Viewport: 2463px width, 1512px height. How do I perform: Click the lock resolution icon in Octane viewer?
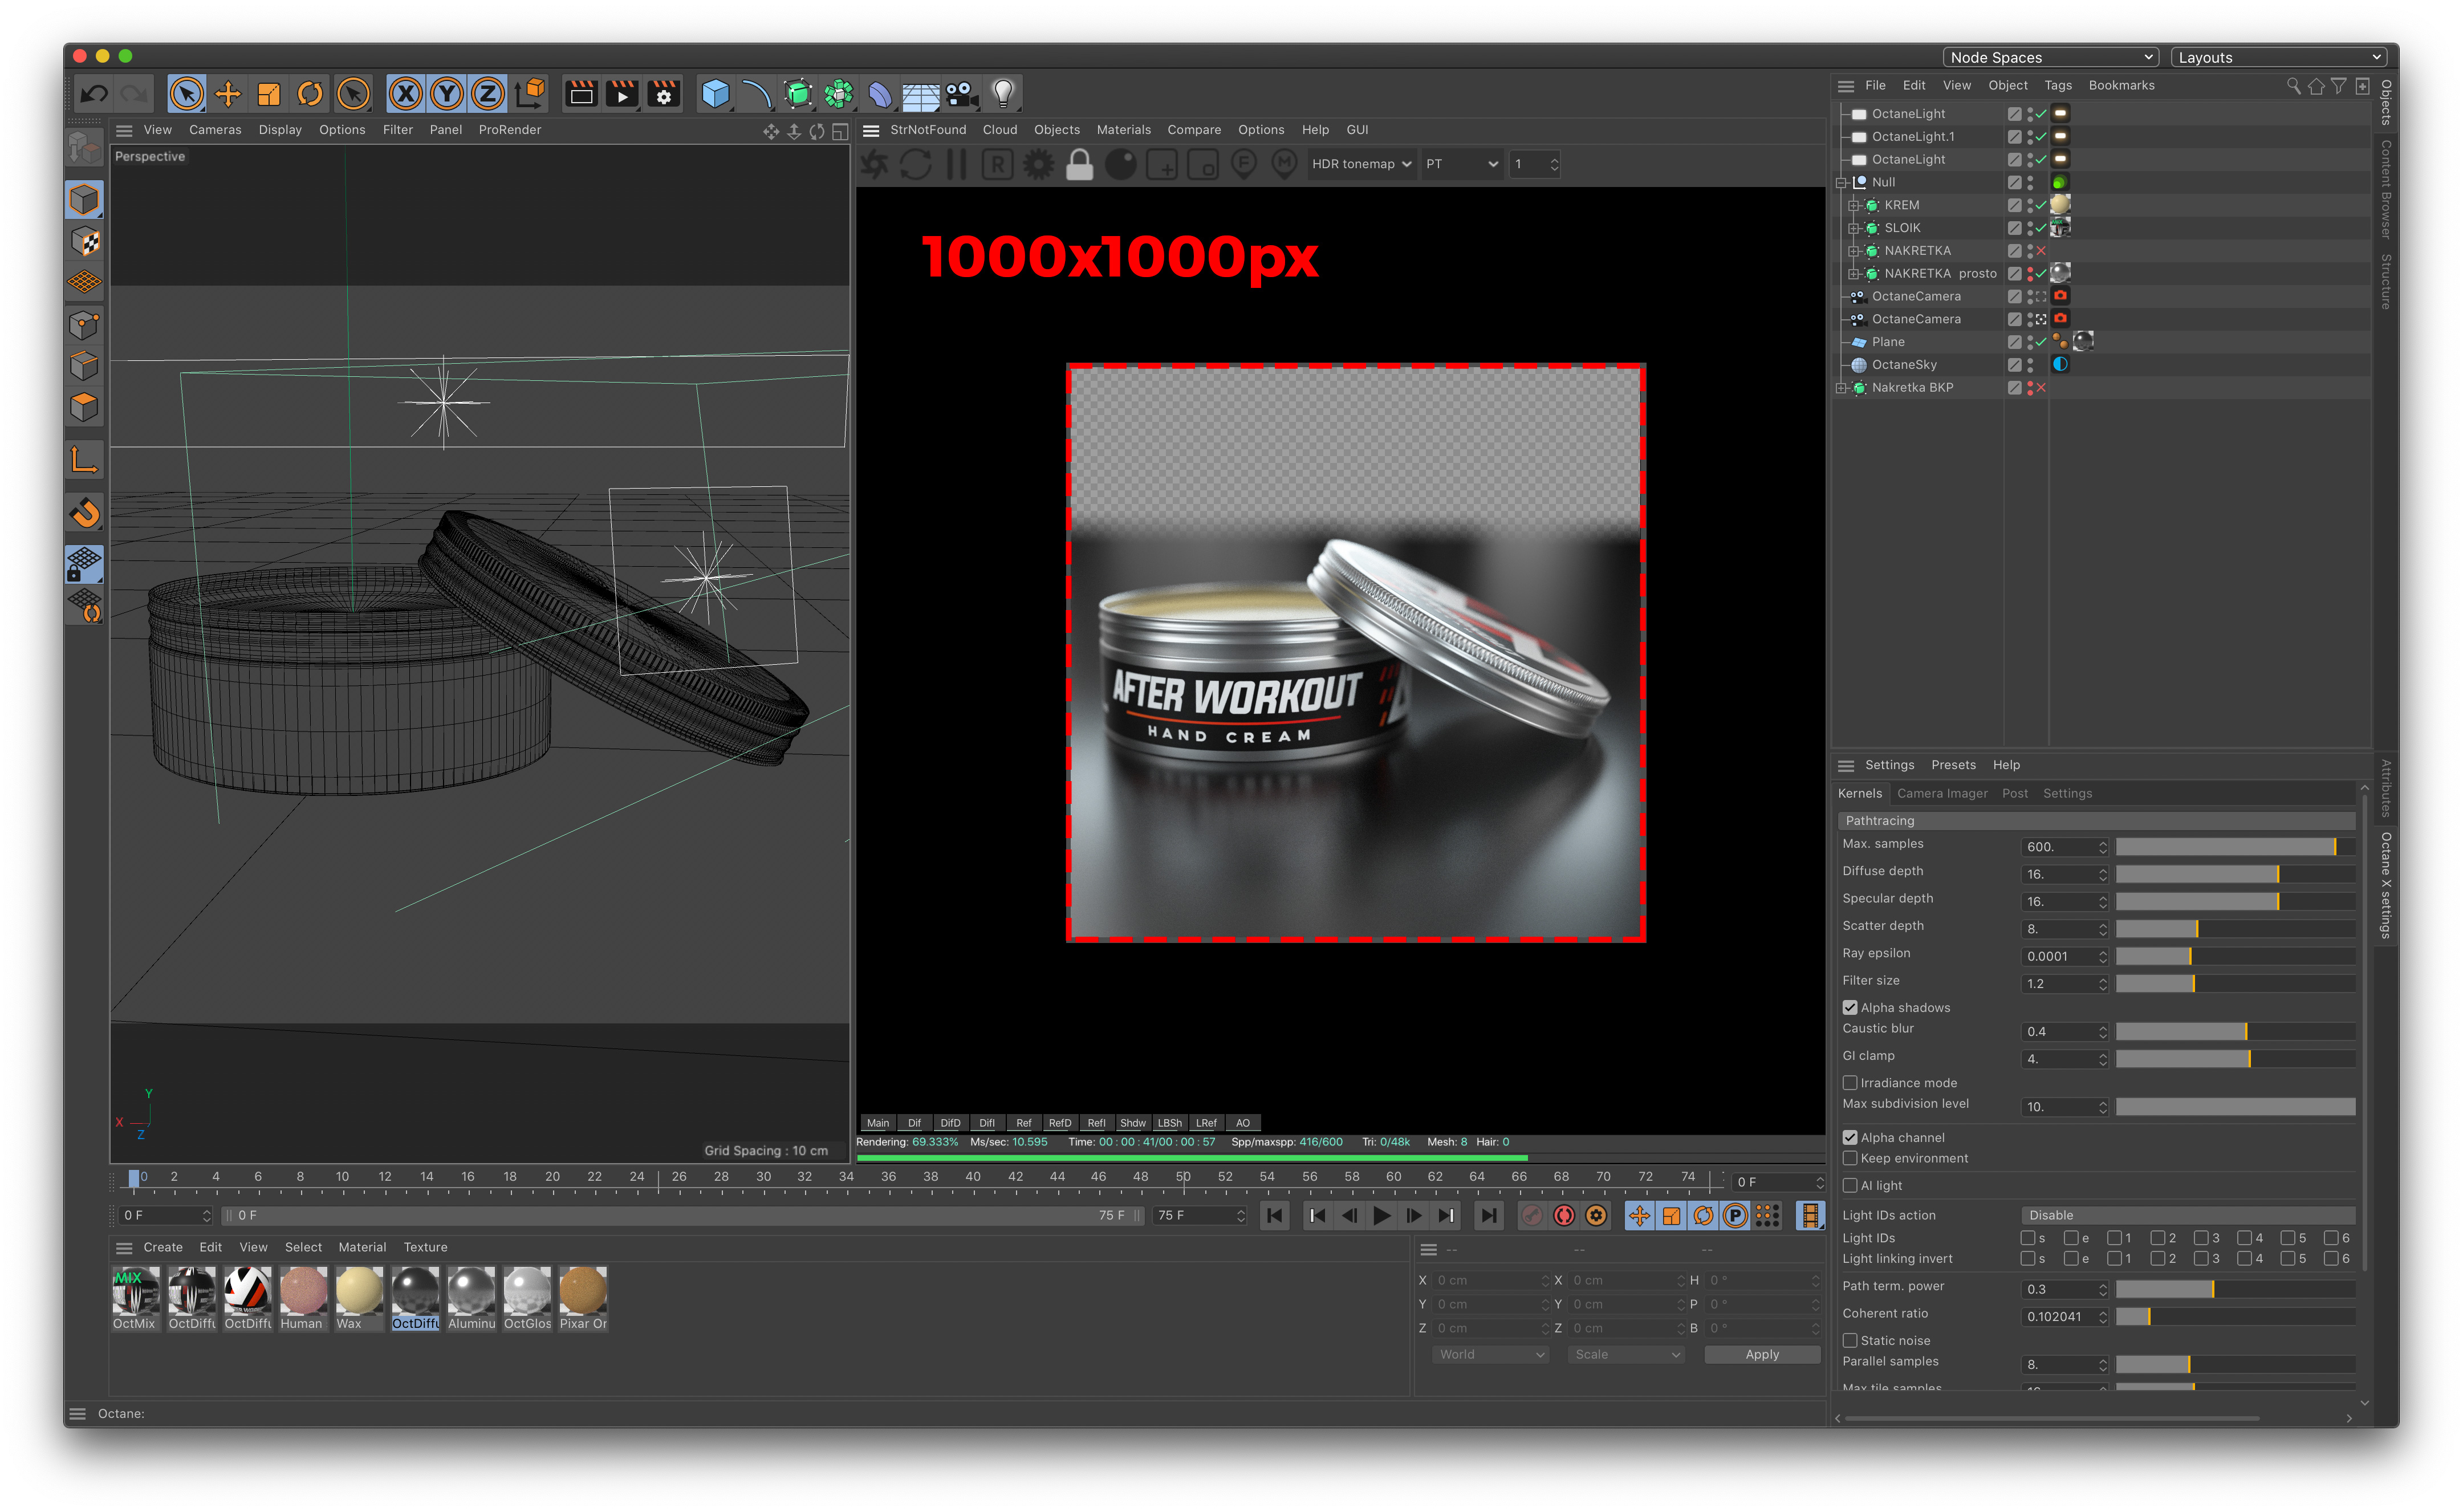[x=1079, y=164]
